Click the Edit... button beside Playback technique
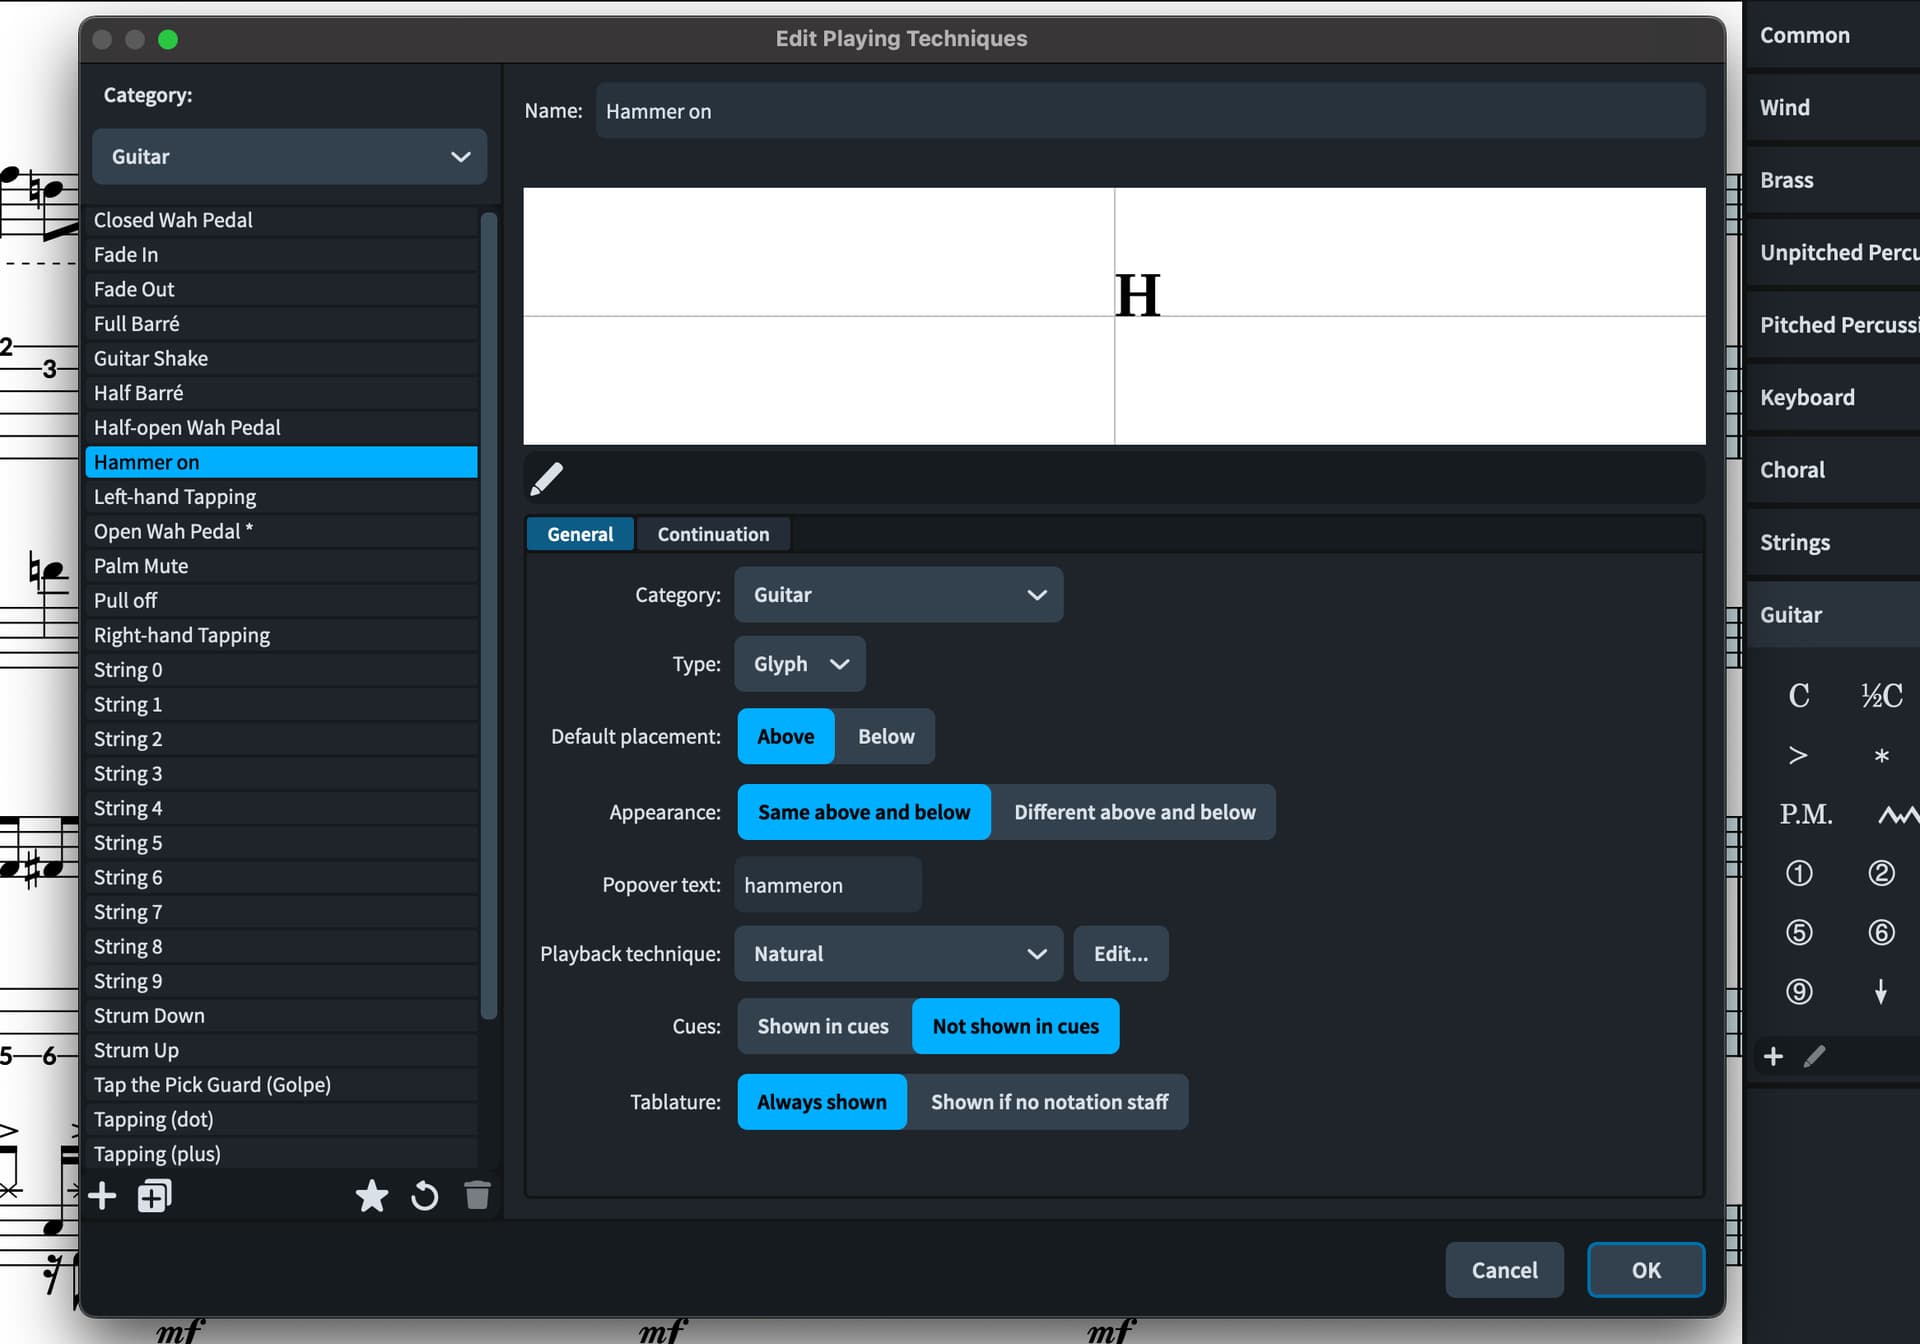Viewport: 1920px width, 1344px height. [x=1120, y=954]
